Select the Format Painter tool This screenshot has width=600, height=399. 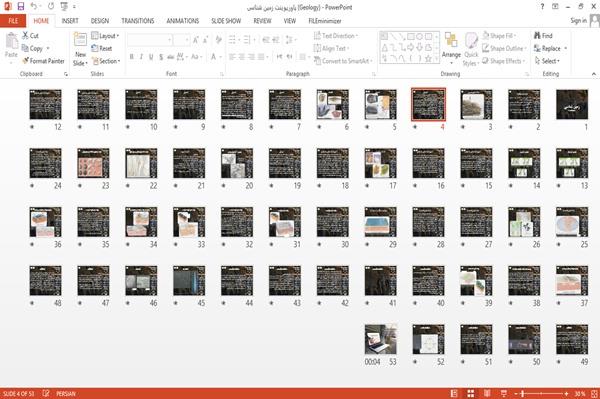43,61
